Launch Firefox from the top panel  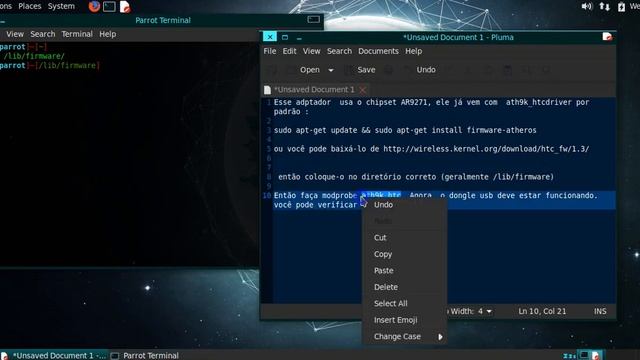[x=94, y=7]
